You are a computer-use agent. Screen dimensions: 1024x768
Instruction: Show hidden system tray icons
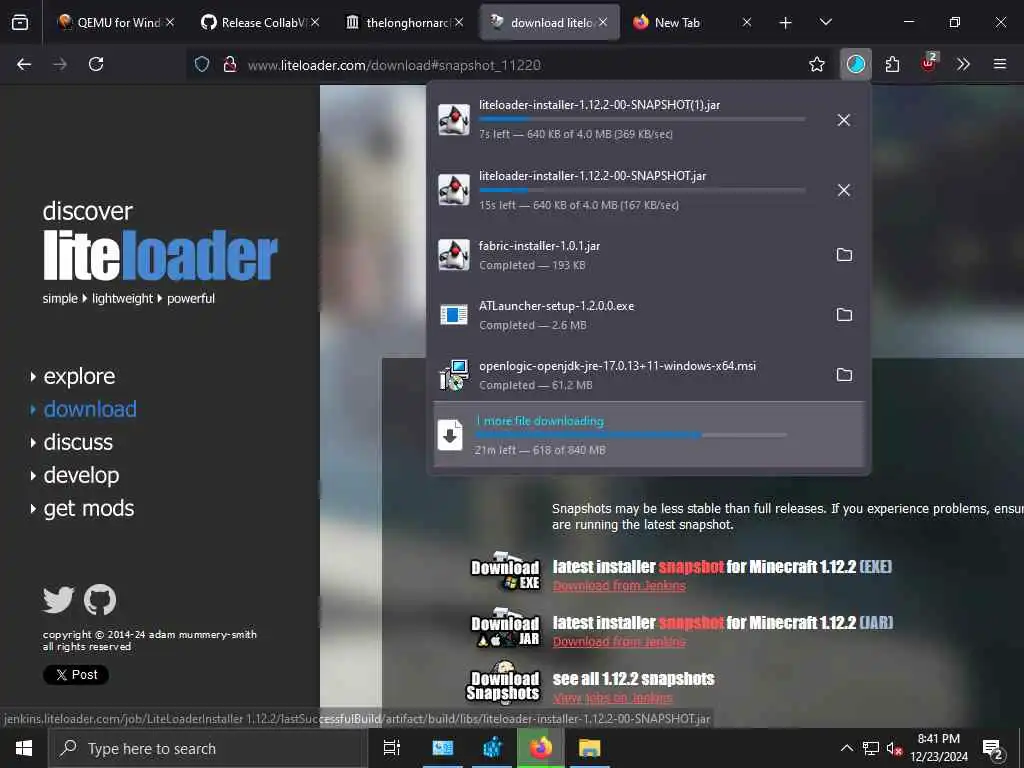click(x=846, y=748)
